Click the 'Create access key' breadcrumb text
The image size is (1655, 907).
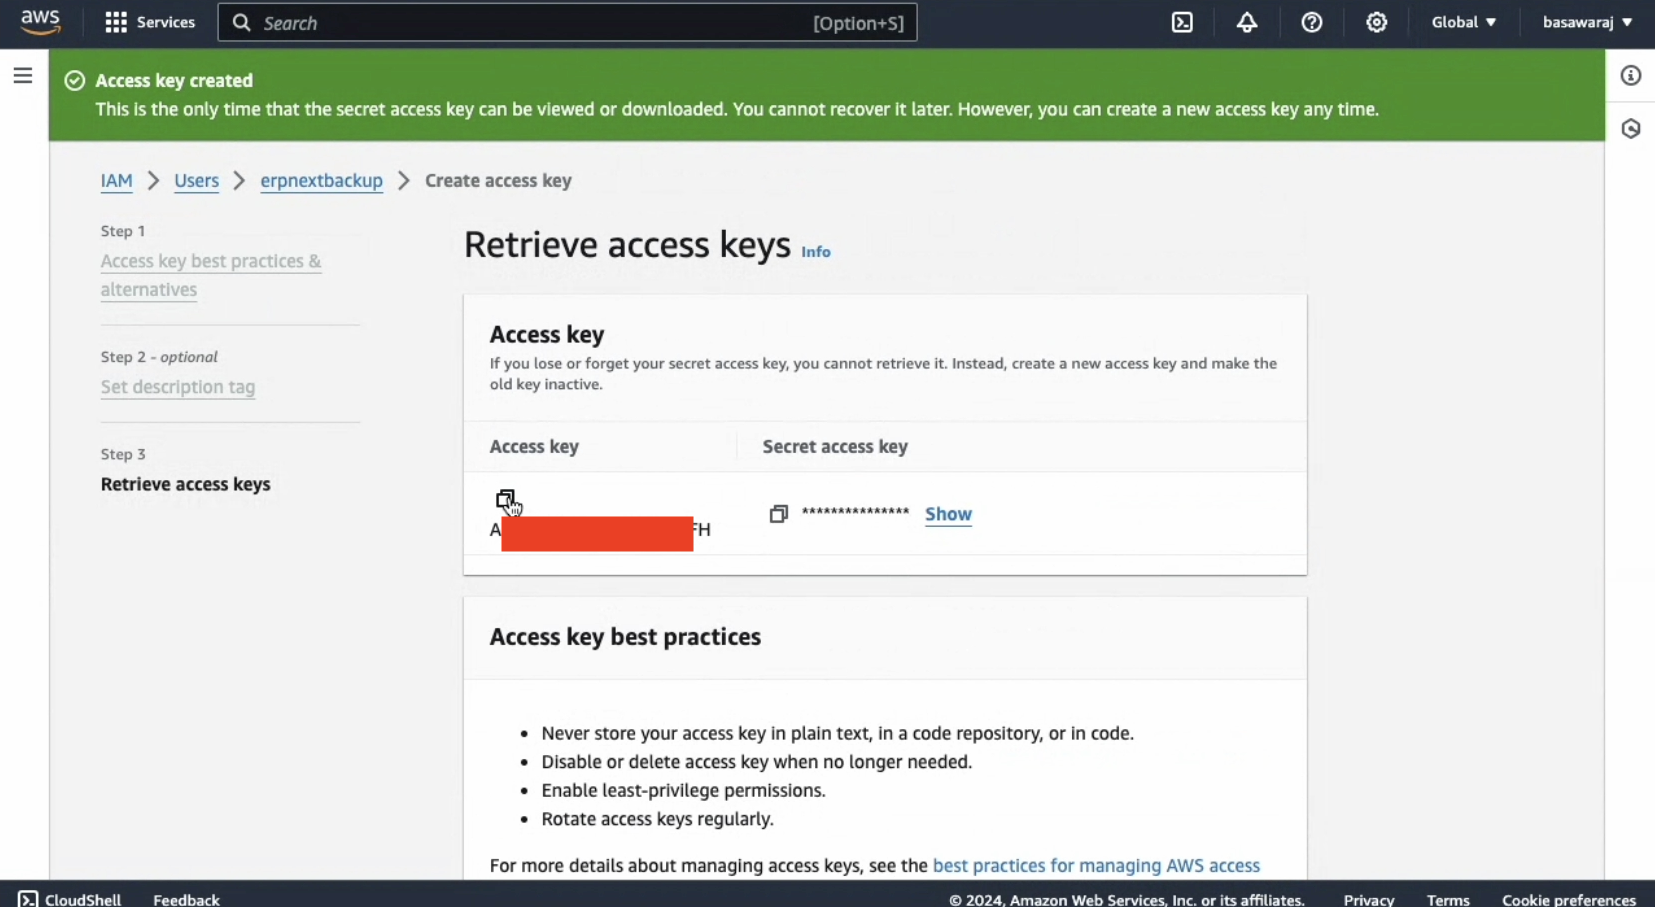tap(498, 181)
